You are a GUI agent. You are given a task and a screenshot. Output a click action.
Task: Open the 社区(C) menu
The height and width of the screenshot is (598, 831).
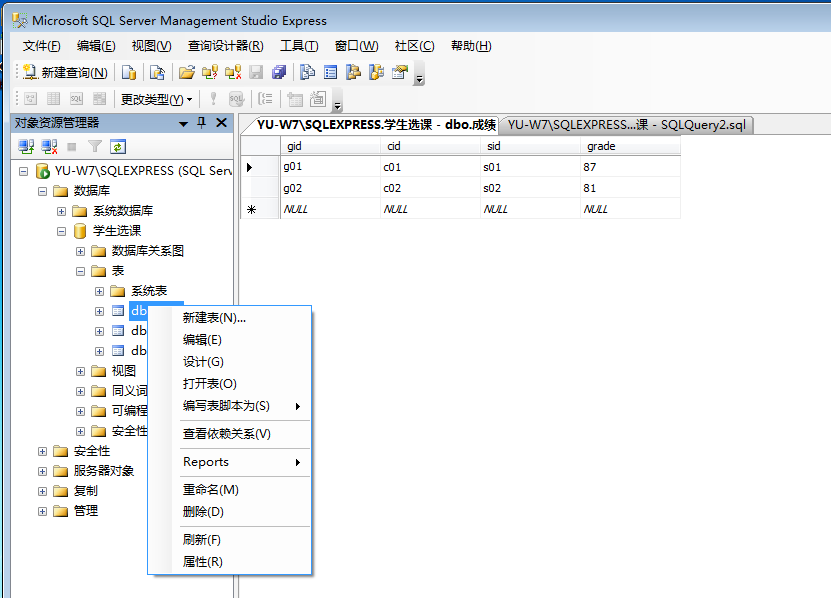414,46
